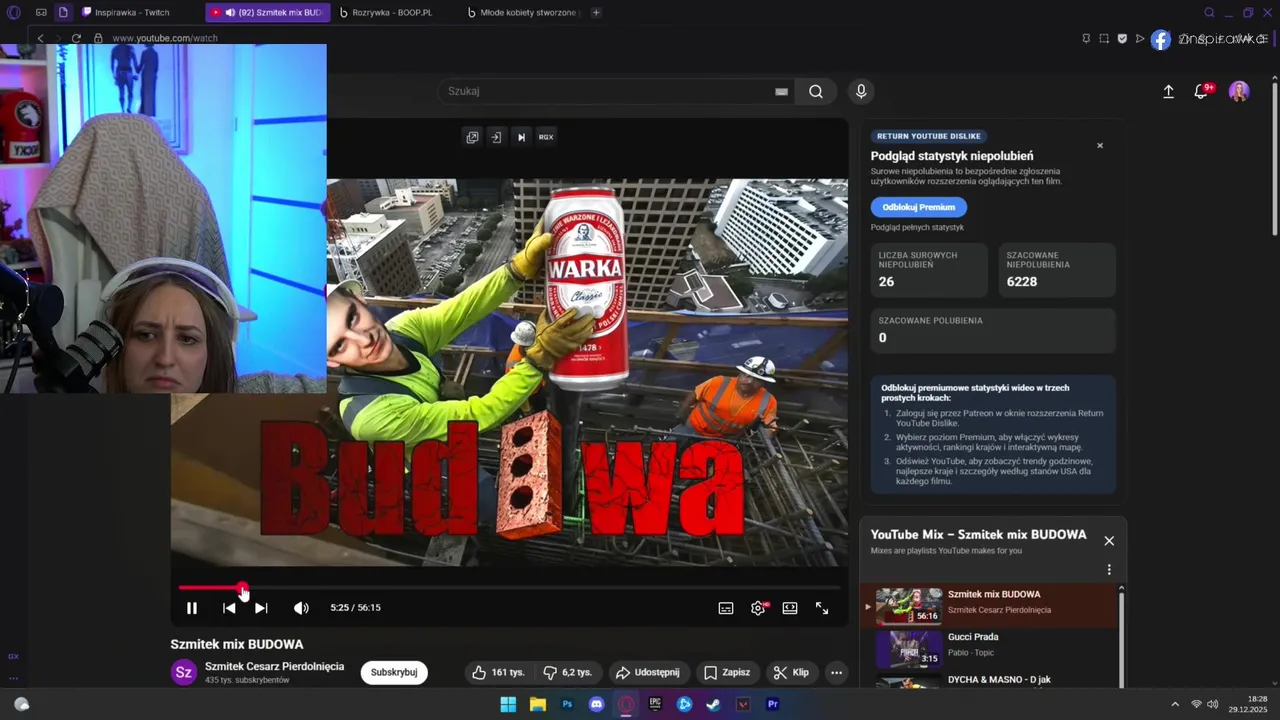Open the GX Corner gamepad icon
Viewport: 1280px width, 720px height.
(41, 12)
